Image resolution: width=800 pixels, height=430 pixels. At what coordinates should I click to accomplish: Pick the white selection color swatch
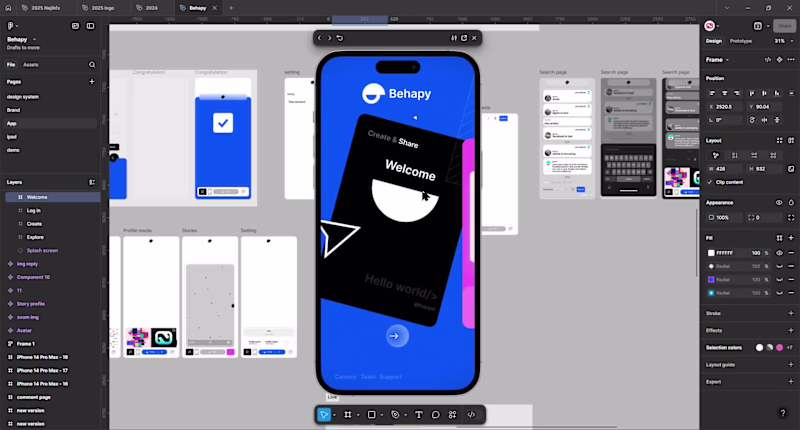coord(759,347)
